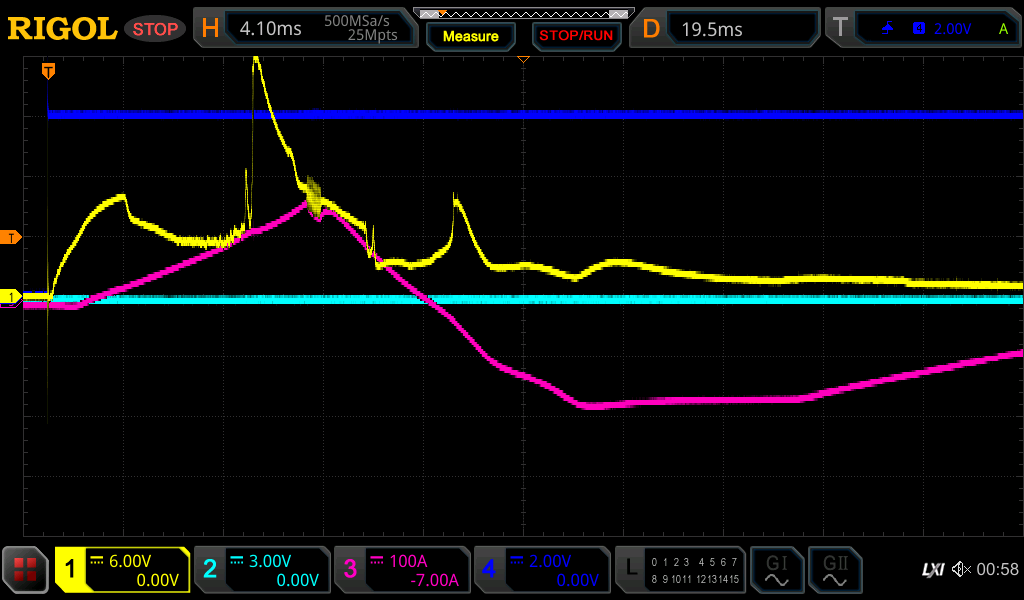Click the red STOP status indicator
1024x600 pixels.
155,29
